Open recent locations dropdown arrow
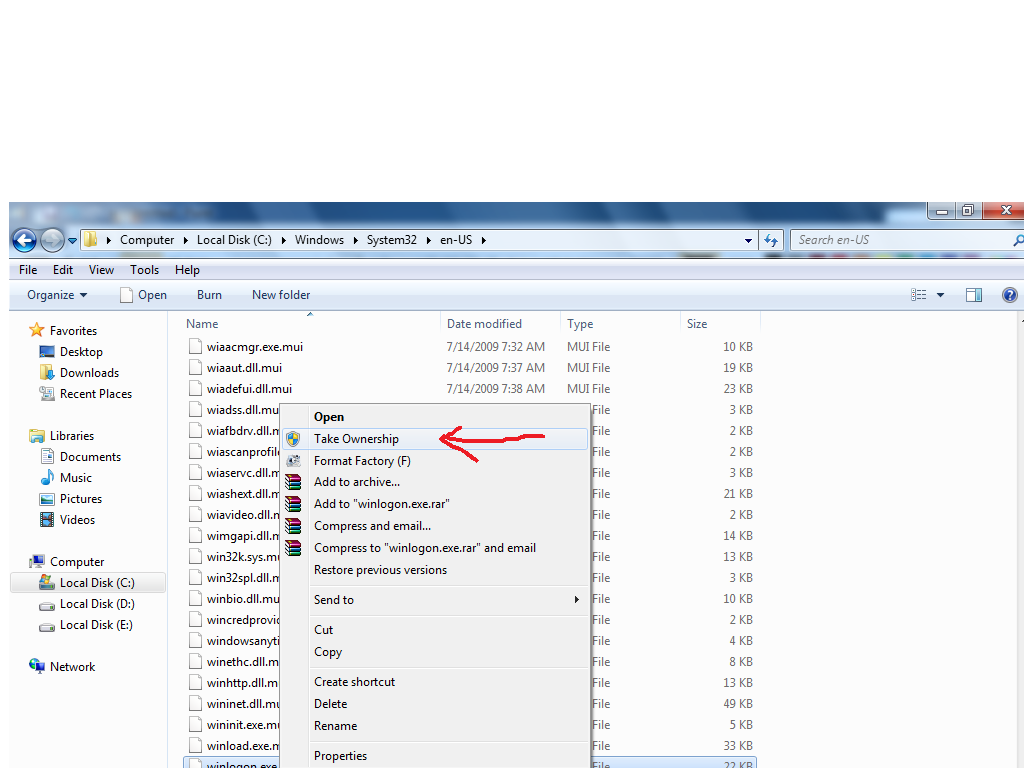The width and height of the screenshot is (1024, 768). 72,241
